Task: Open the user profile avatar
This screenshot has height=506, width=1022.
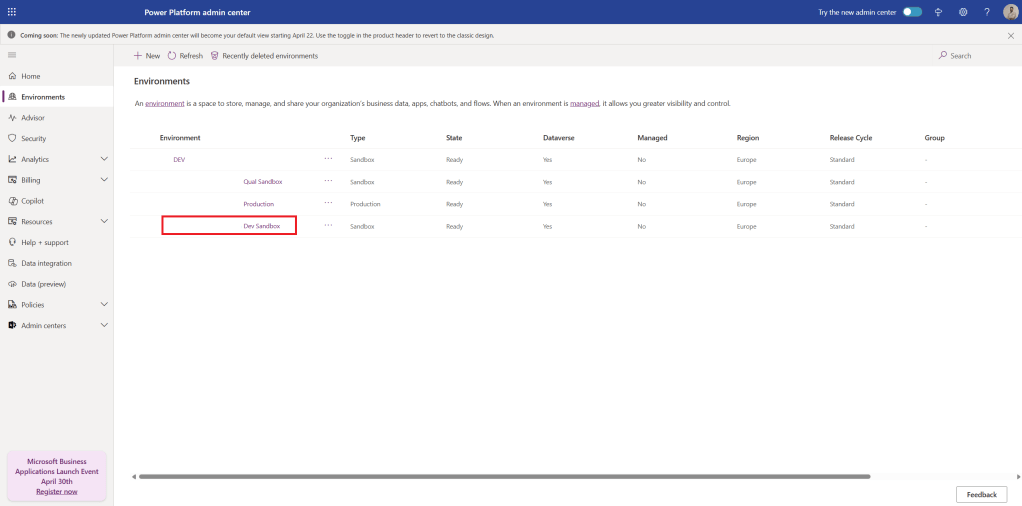Action: 1010,12
